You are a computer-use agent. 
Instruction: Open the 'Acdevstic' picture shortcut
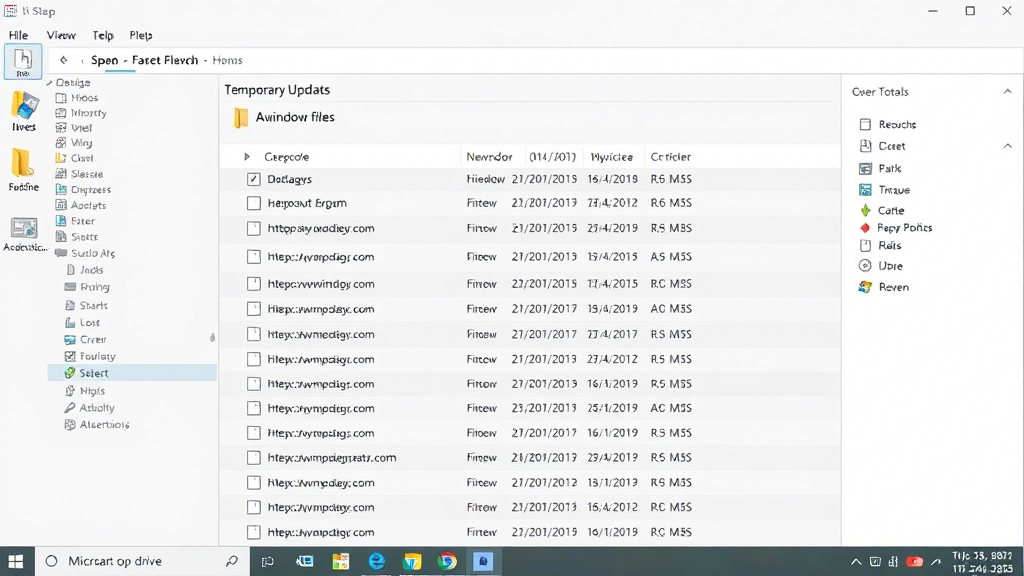[25, 234]
